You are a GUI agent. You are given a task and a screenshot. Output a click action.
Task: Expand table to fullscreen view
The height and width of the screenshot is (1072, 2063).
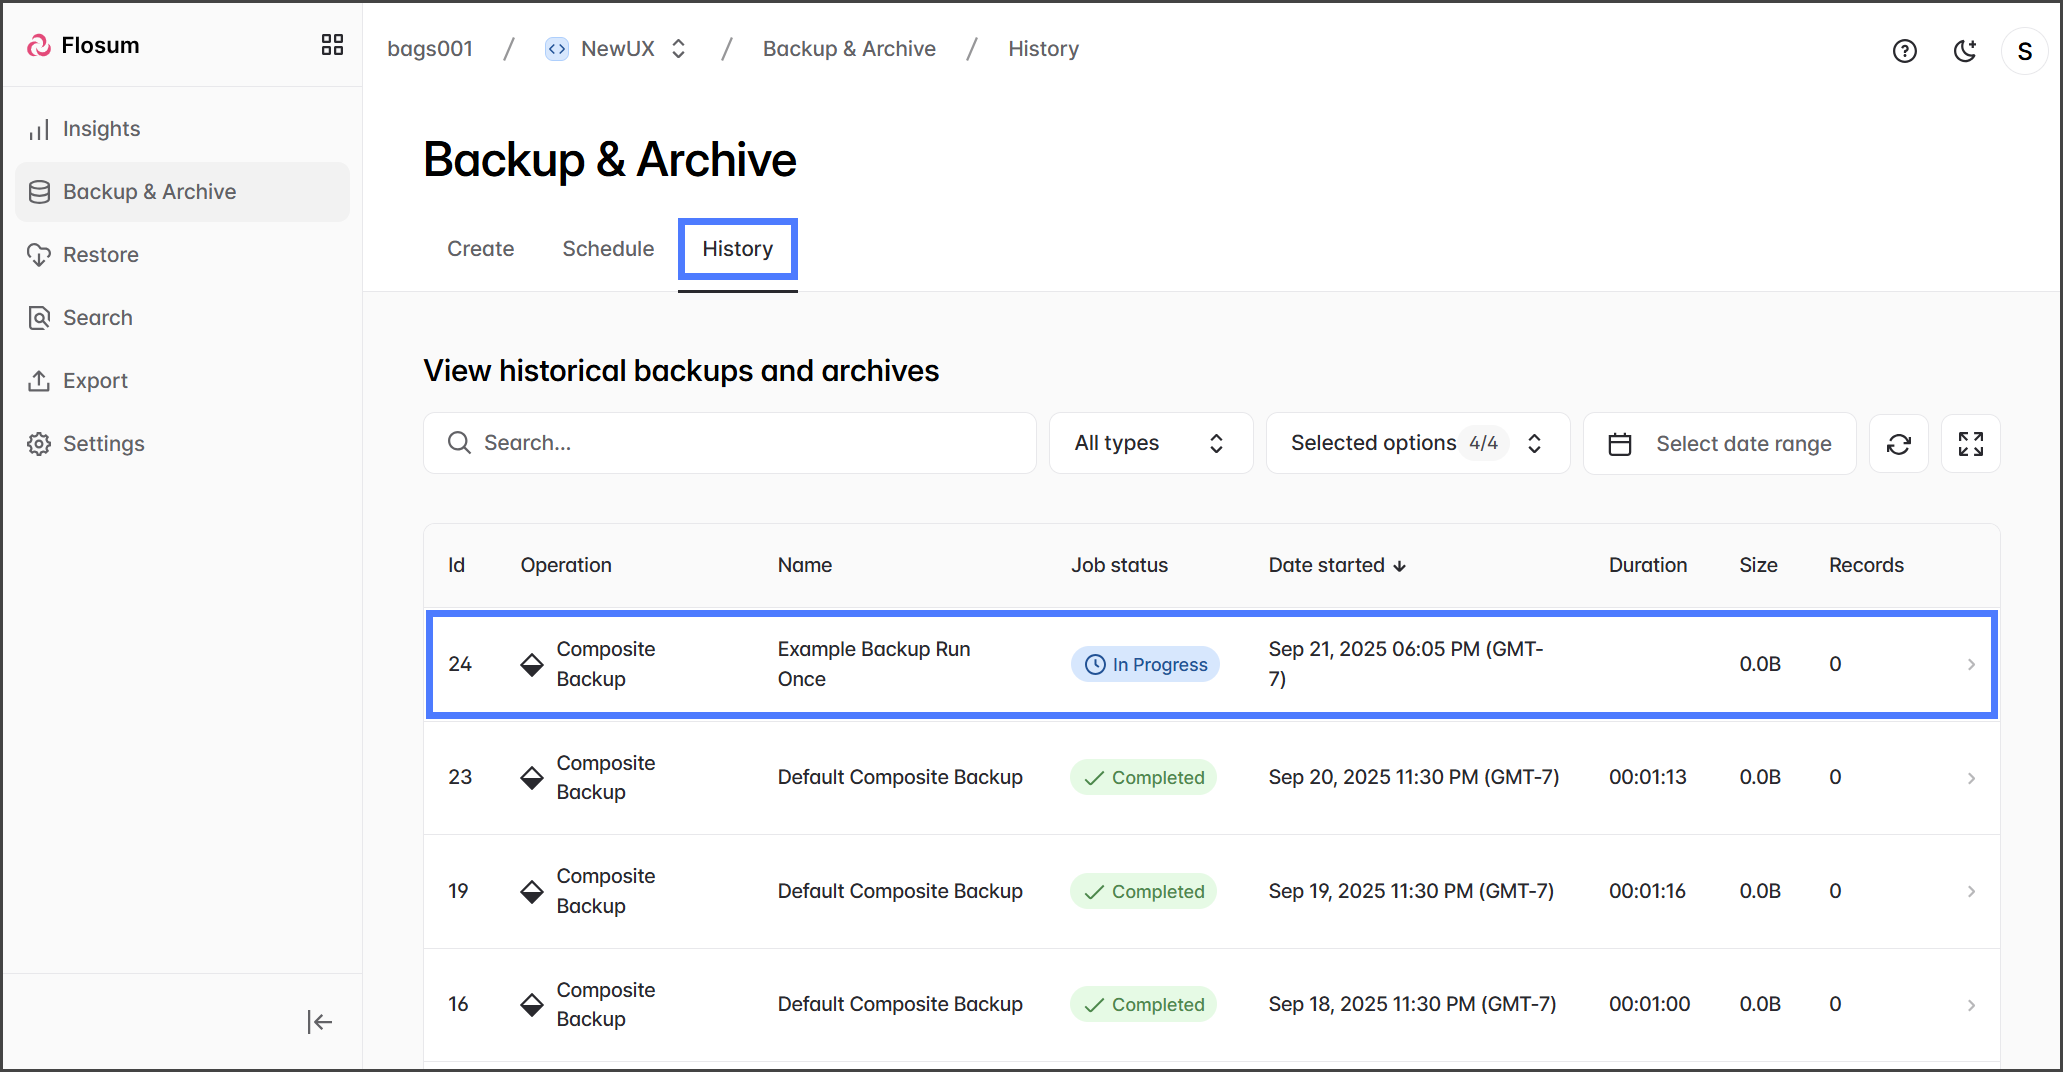coord(1970,444)
